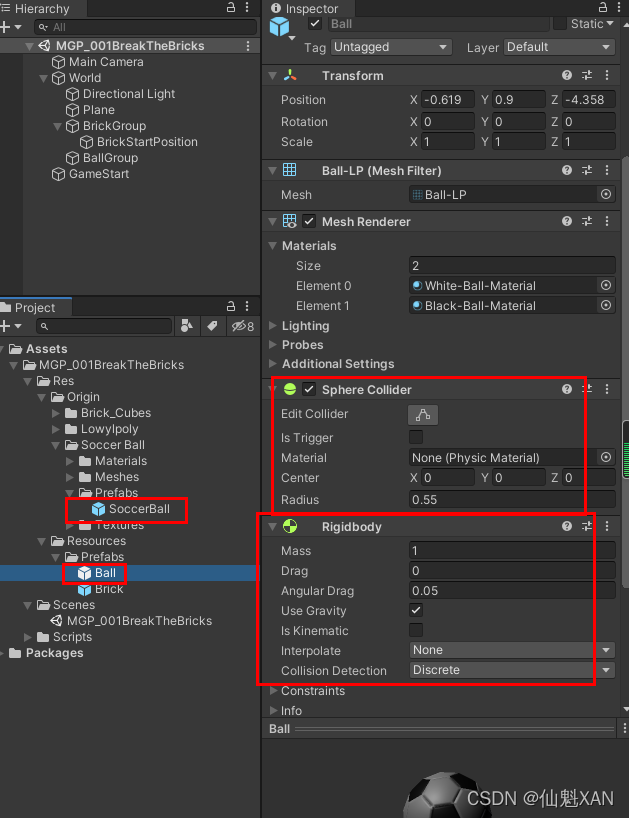The image size is (629, 818).
Task: Open the Interpolate dropdown
Action: pyautogui.click(x=512, y=650)
